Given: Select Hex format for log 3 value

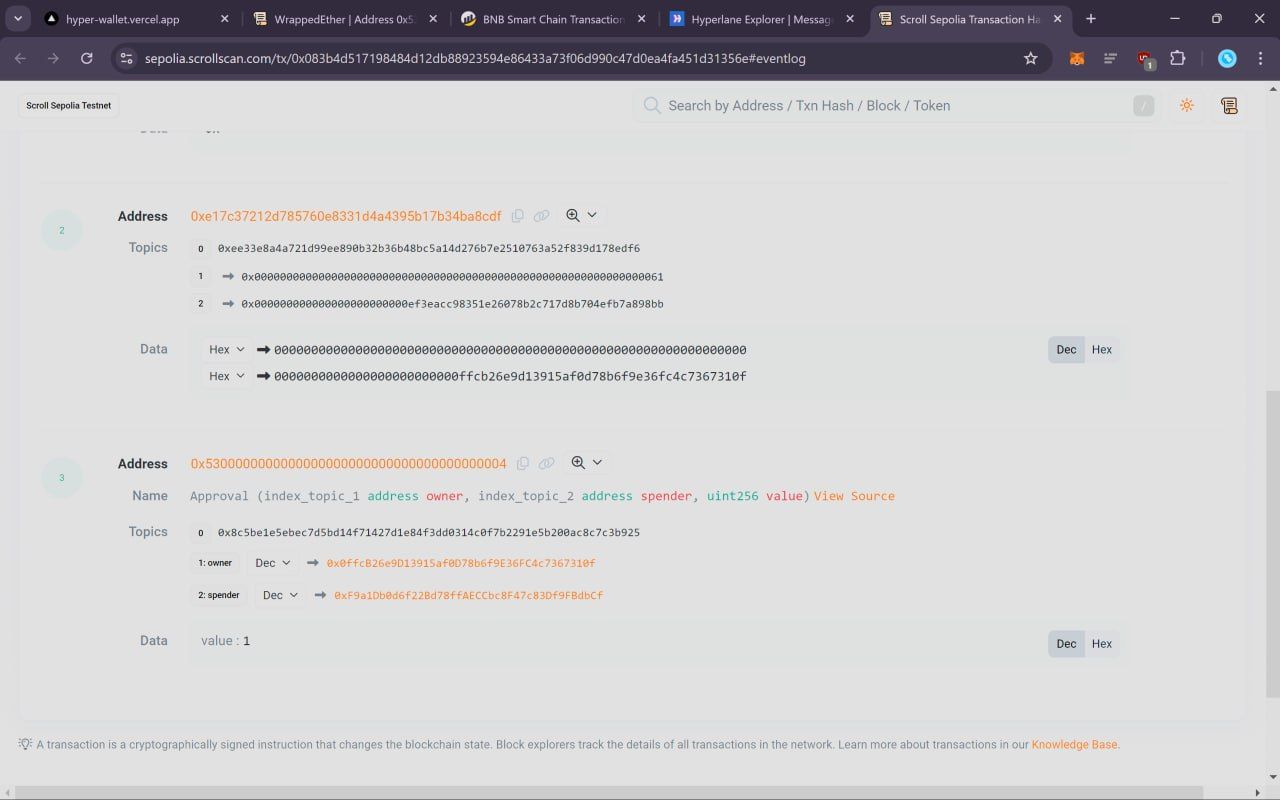Looking at the screenshot, I should click(1102, 643).
